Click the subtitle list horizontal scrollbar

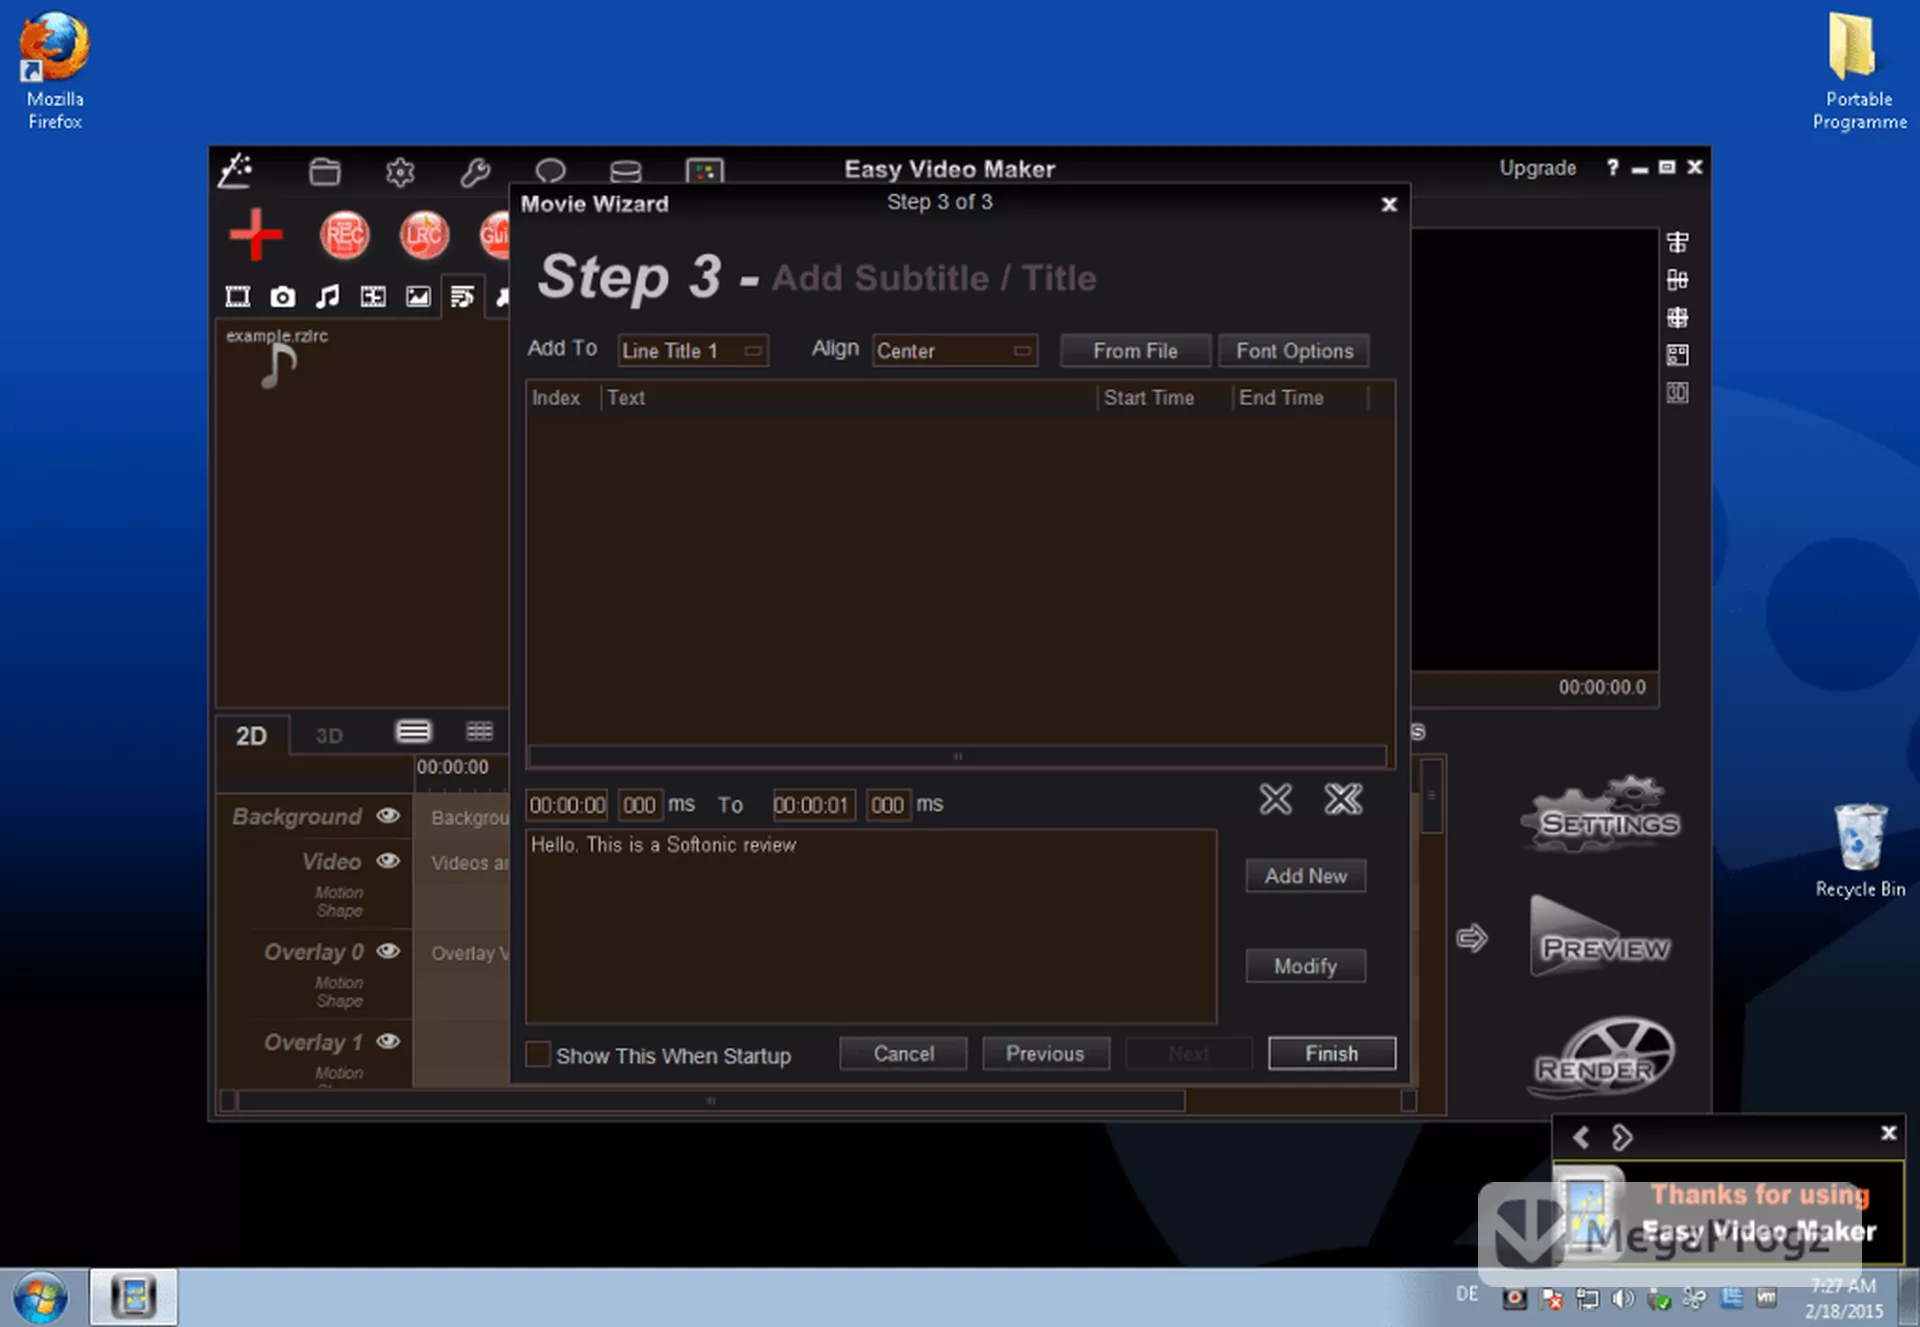tap(957, 756)
